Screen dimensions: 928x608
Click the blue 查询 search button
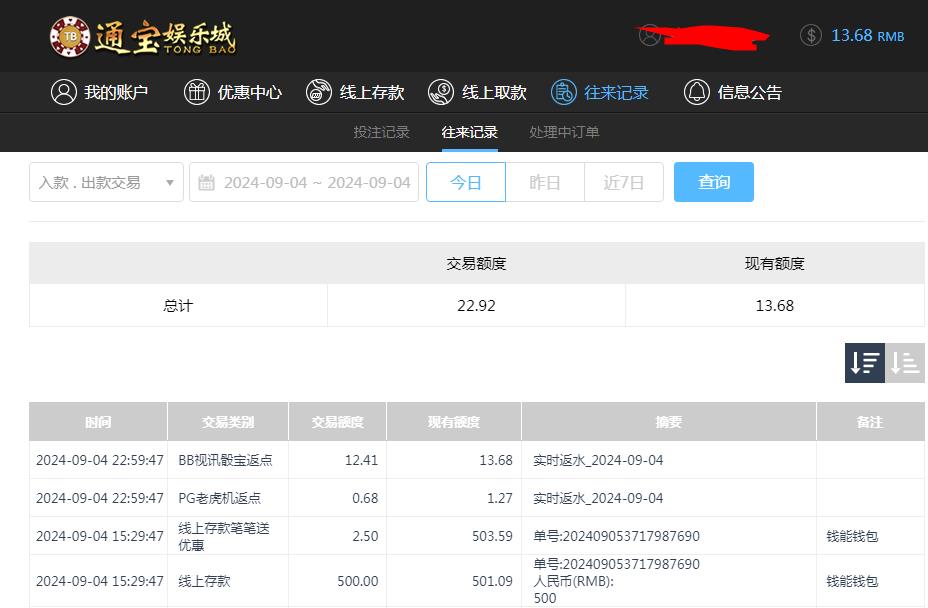(x=713, y=182)
